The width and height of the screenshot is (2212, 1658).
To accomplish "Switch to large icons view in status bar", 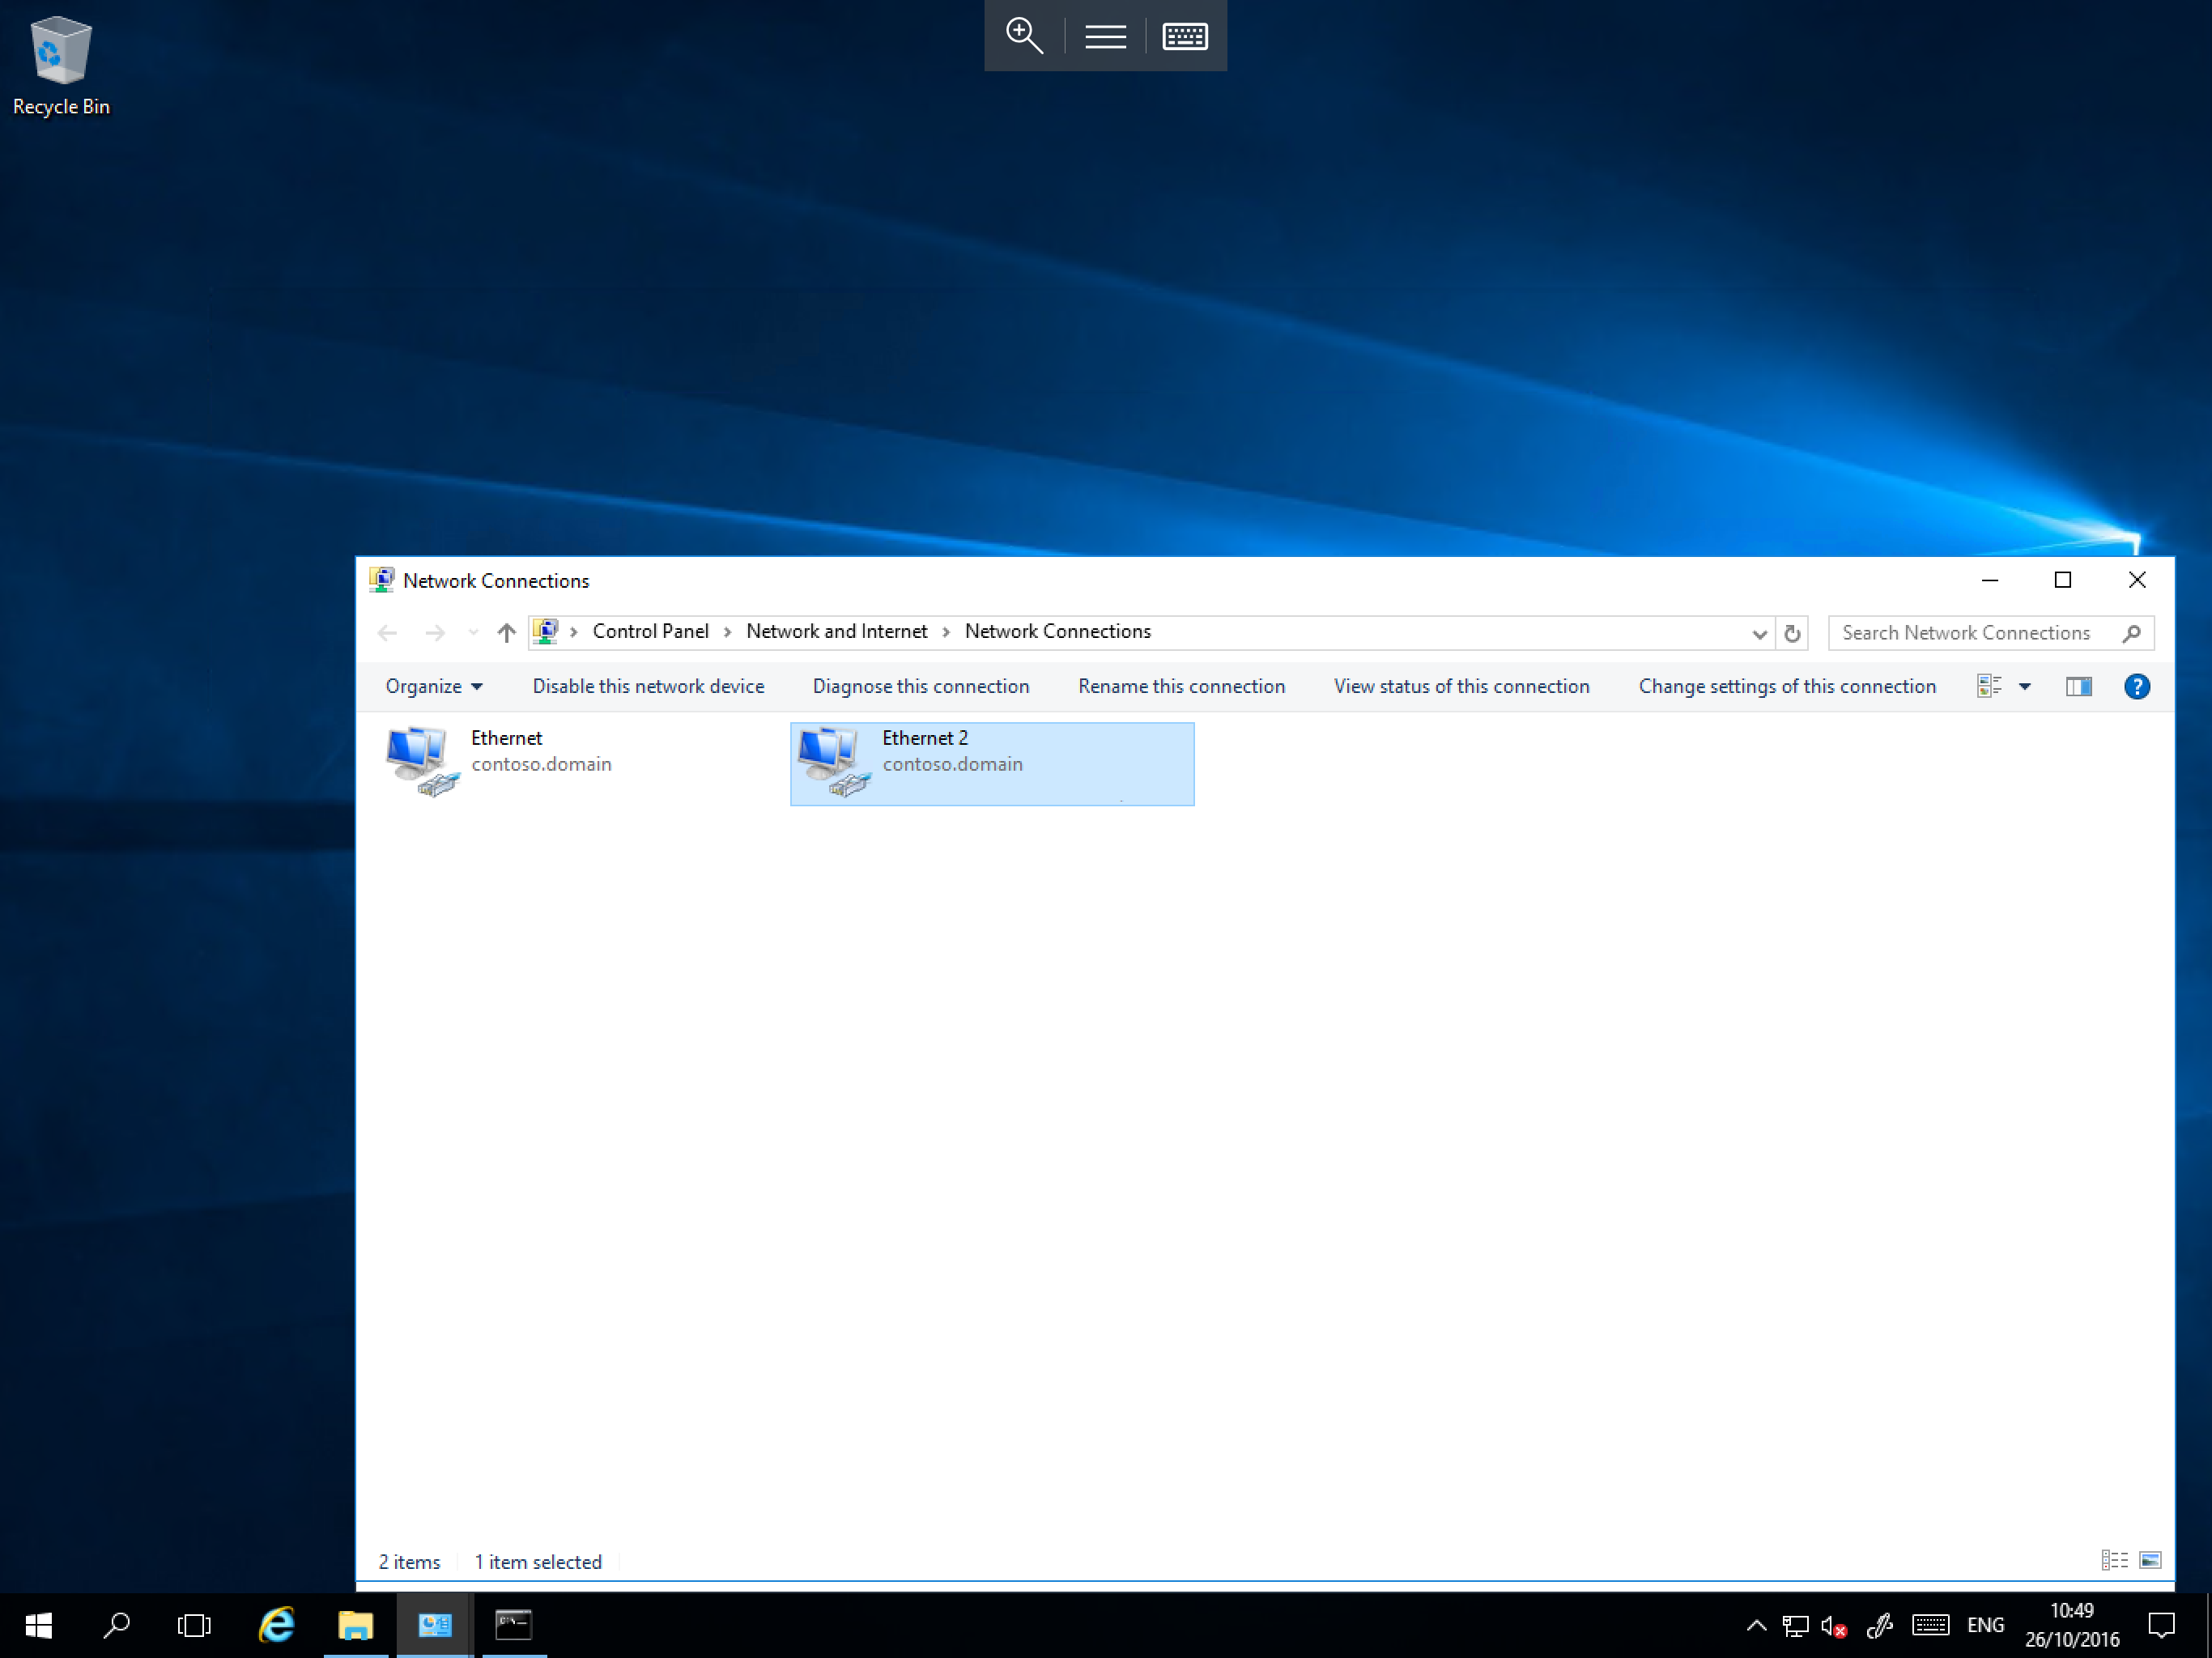I will click(x=2149, y=1560).
